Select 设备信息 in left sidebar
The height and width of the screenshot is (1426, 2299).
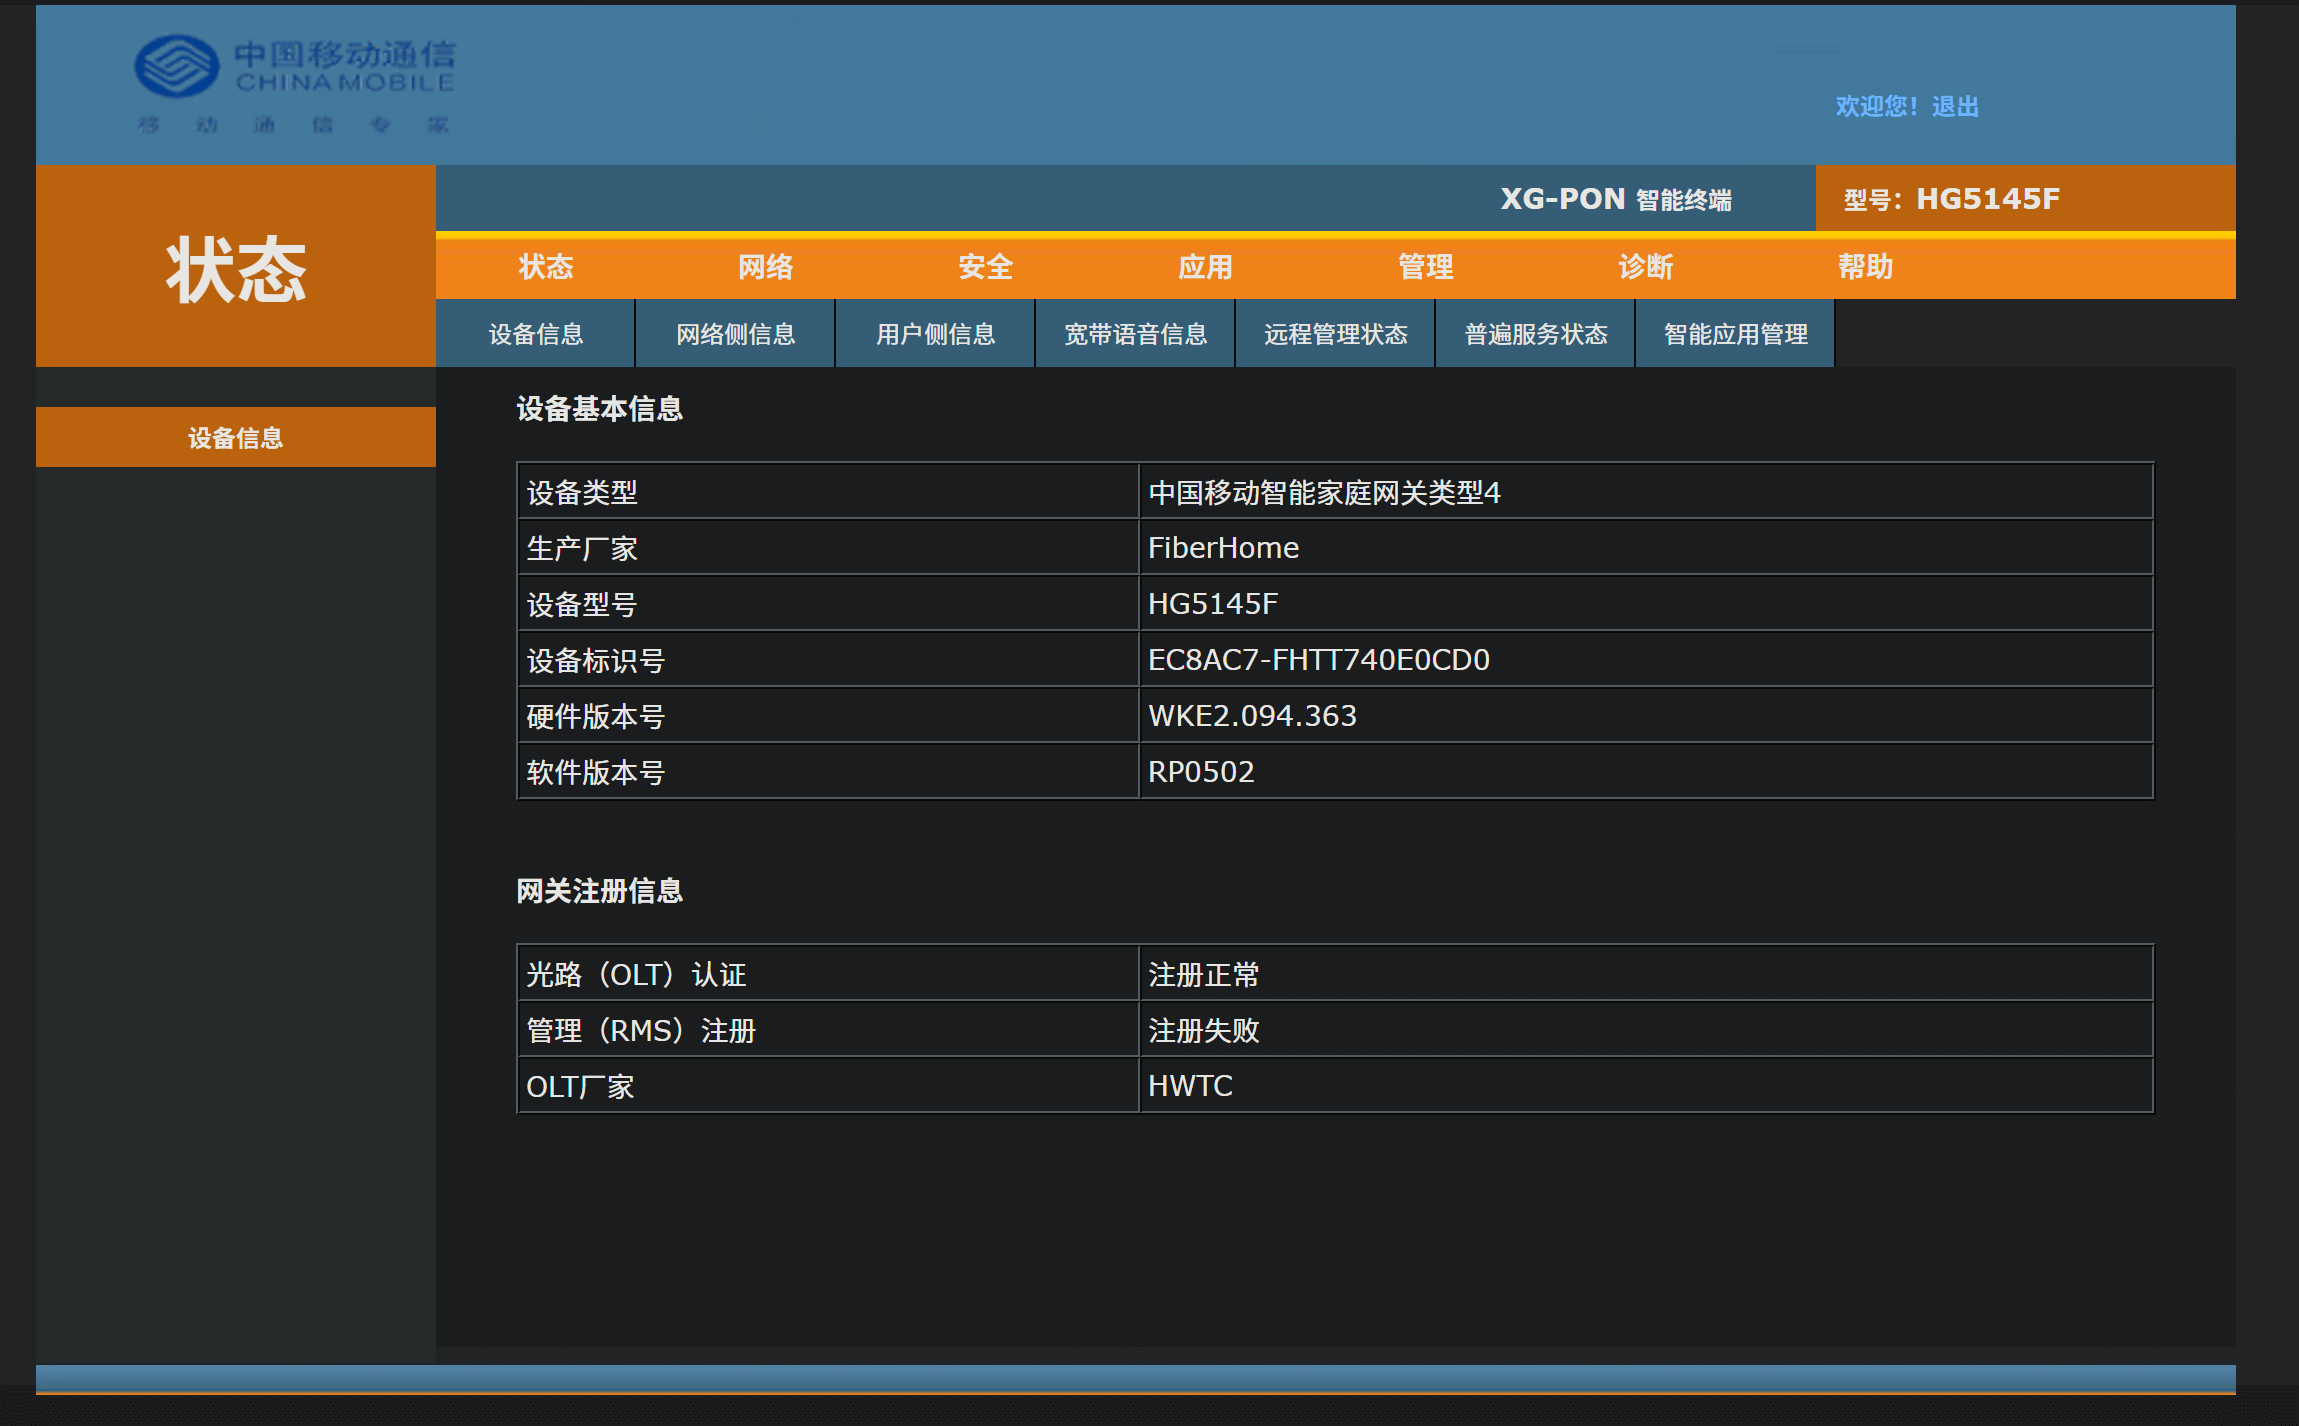[235, 438]
